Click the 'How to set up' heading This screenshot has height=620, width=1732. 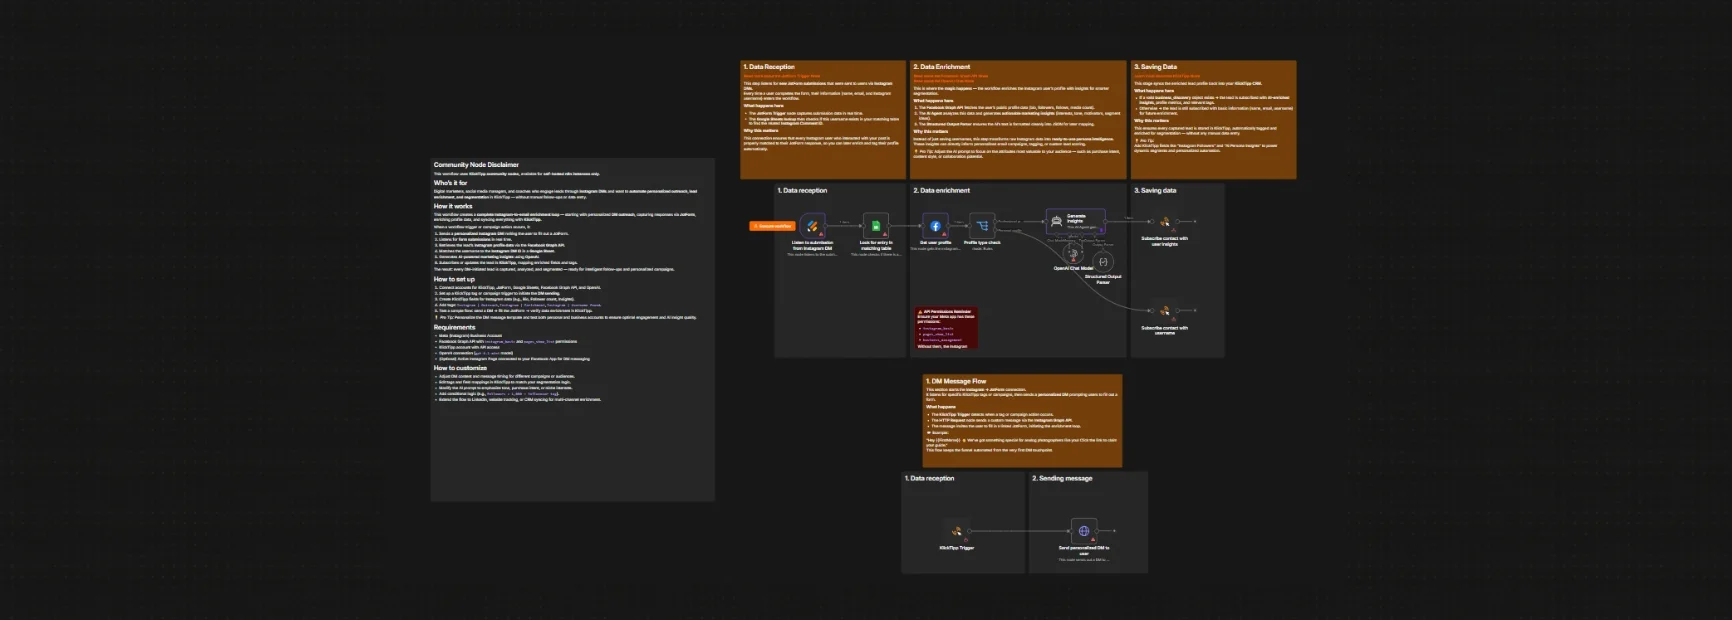pos(454,279)
